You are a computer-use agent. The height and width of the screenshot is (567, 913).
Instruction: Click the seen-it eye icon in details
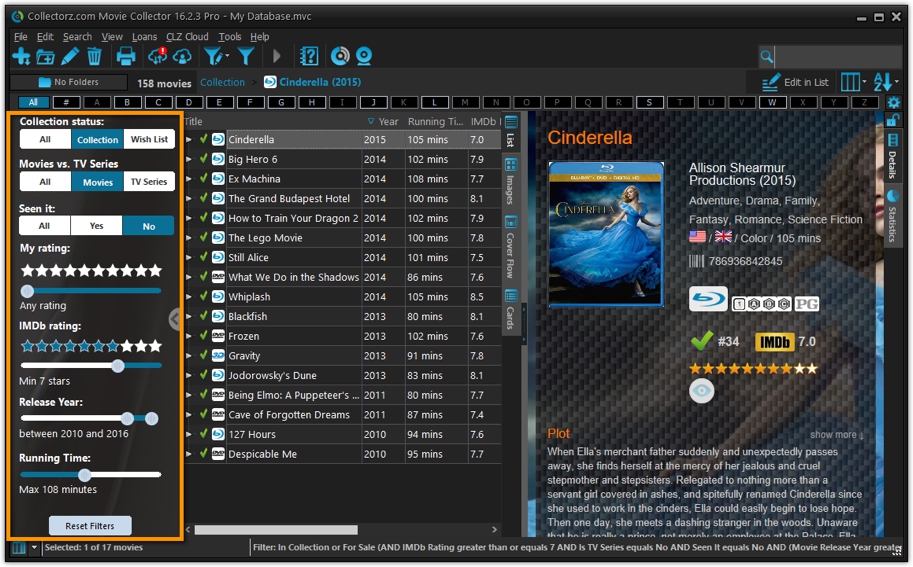click(702, 391)
